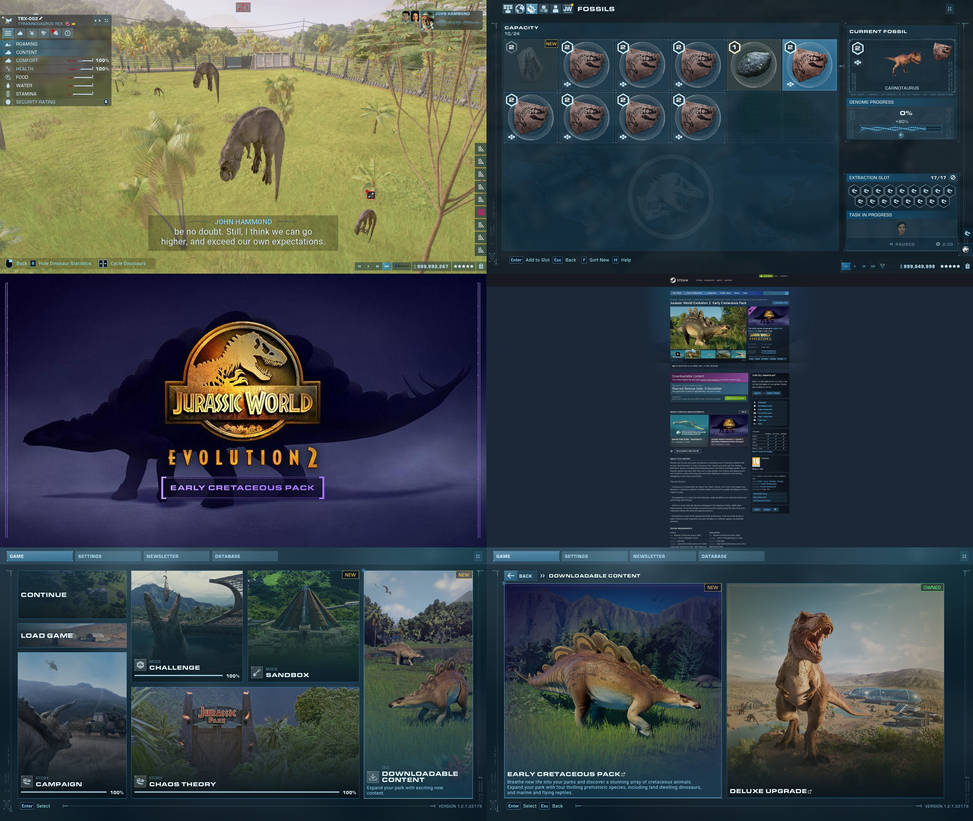Click the Add to Slot hint in Fossils
The width and height of the screenshot is (973, 821).
point(529,260)
